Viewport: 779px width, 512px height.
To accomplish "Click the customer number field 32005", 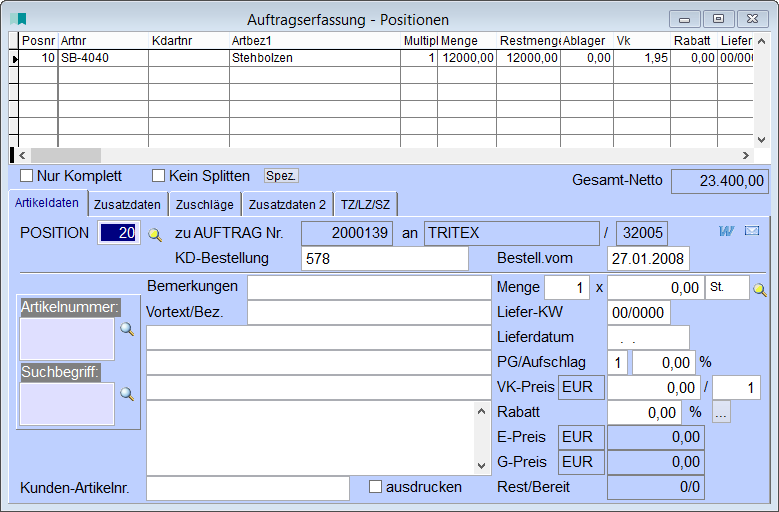I will click(642, 233).
